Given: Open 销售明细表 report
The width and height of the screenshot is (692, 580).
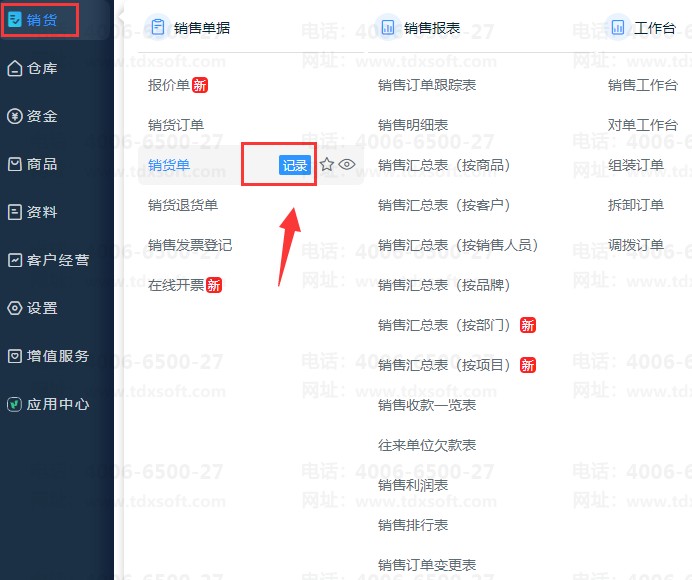Looking at the screenshot, I should point(413,125).
